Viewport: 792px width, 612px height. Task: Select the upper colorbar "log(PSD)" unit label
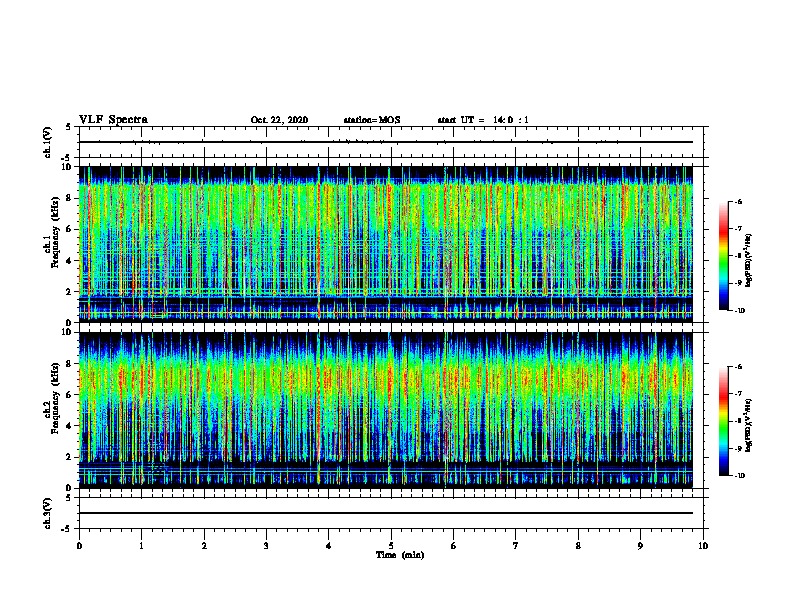[x=748, y=260]
